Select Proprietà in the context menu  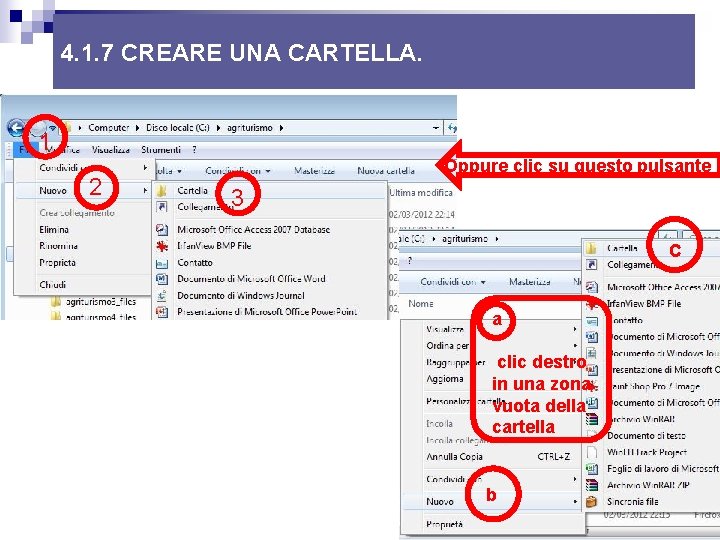click(x=444, y=524)
